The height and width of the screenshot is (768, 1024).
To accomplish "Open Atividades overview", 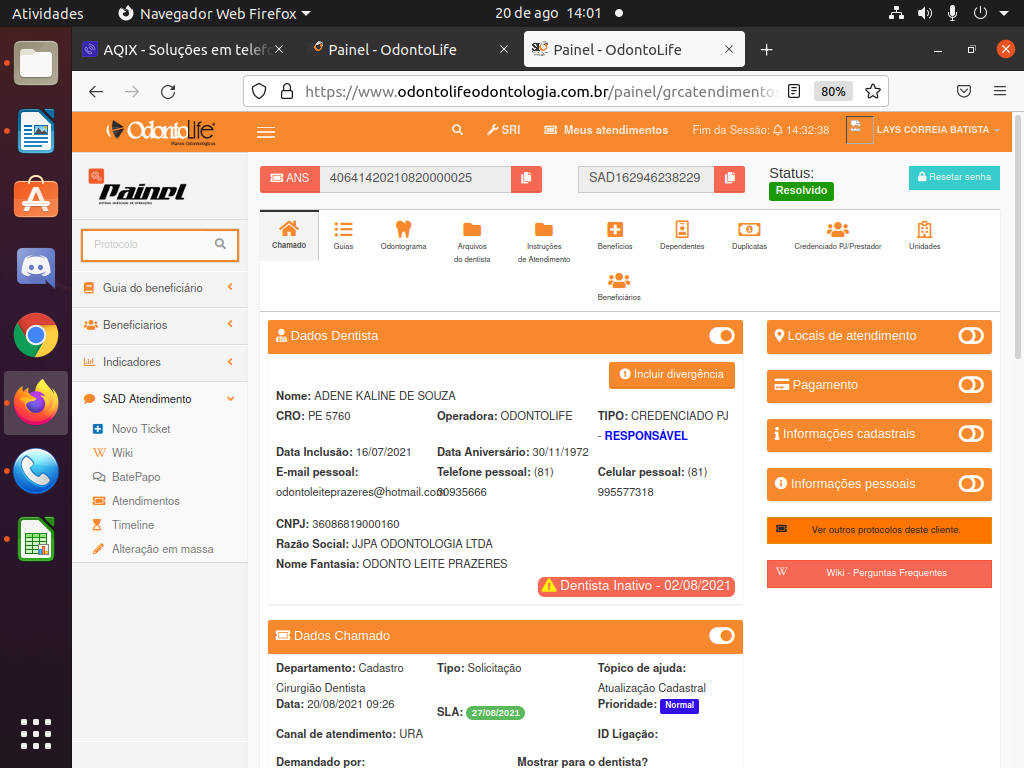I will pyautogui.click(x=48, y=13).
